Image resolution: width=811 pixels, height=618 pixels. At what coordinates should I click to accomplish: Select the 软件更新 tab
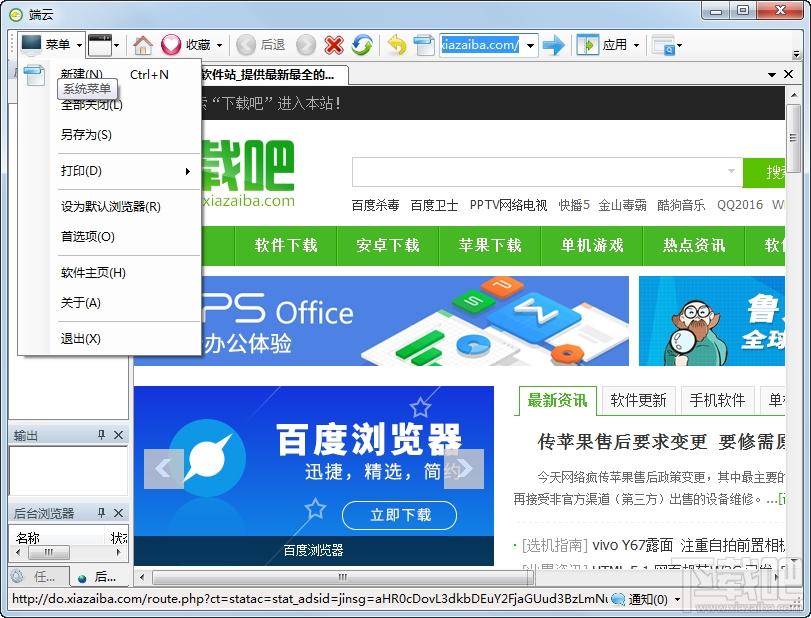638,400
